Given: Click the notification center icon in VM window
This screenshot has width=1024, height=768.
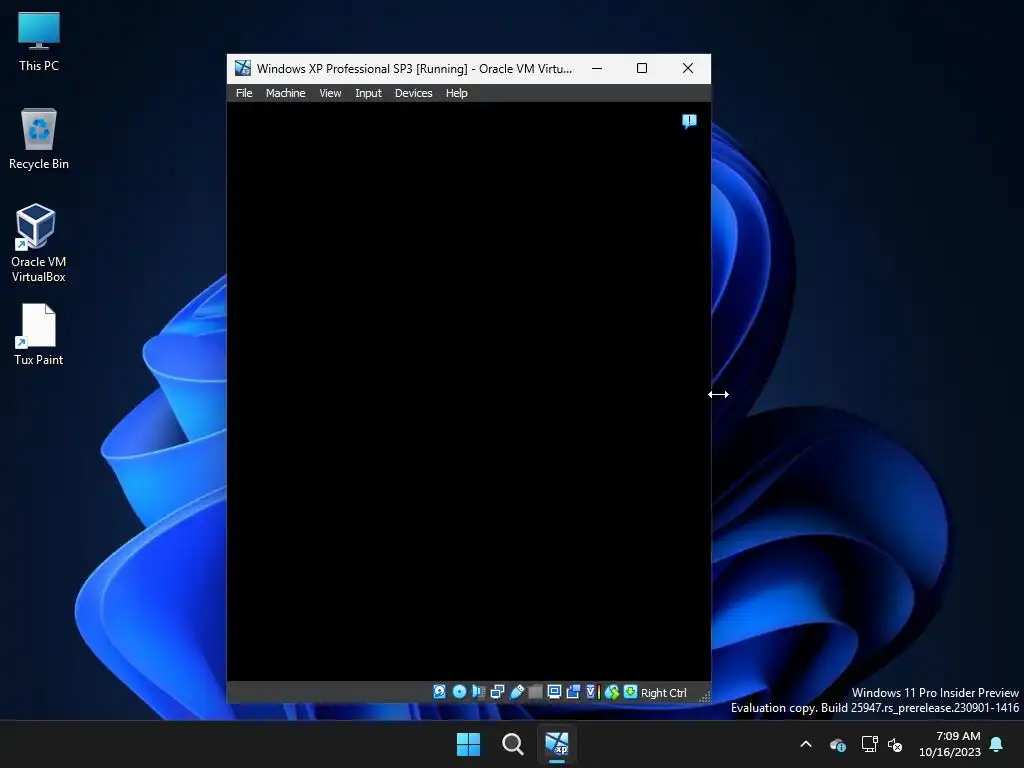Looking at the screenshot, I should 689,121.
